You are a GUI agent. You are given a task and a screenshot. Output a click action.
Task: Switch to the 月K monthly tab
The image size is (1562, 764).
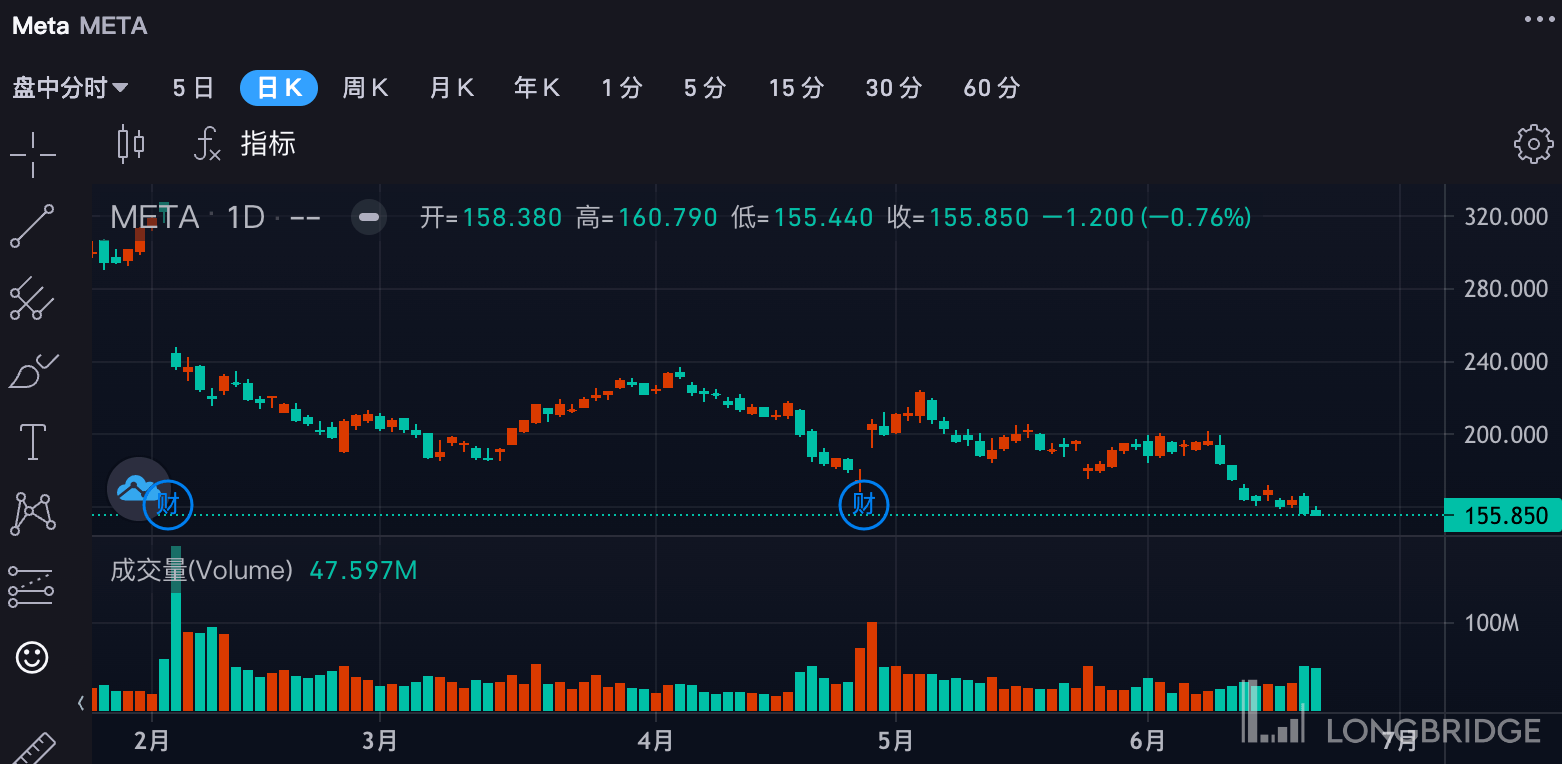pyautogui.click(x=451, y=88)
